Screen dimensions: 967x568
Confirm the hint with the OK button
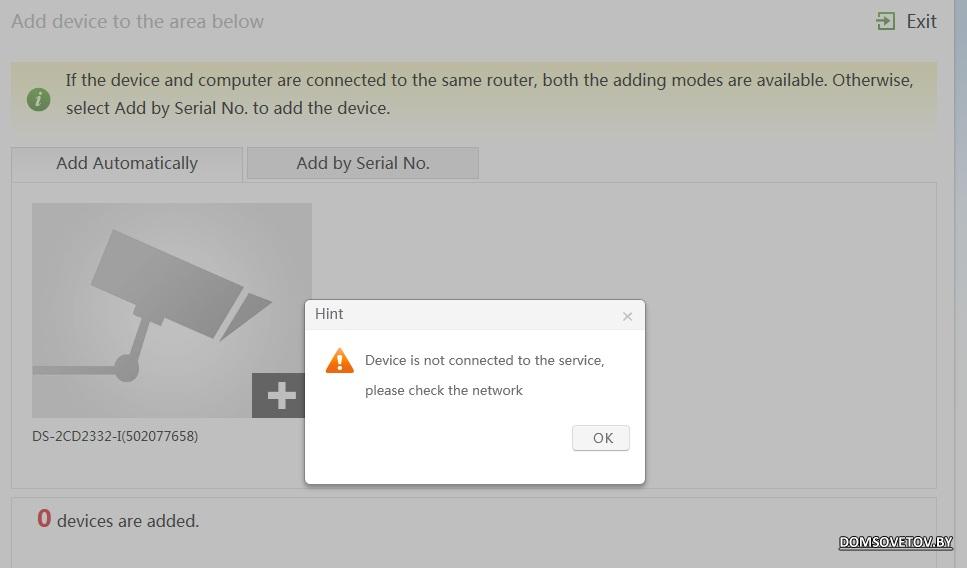coord(601,438)
